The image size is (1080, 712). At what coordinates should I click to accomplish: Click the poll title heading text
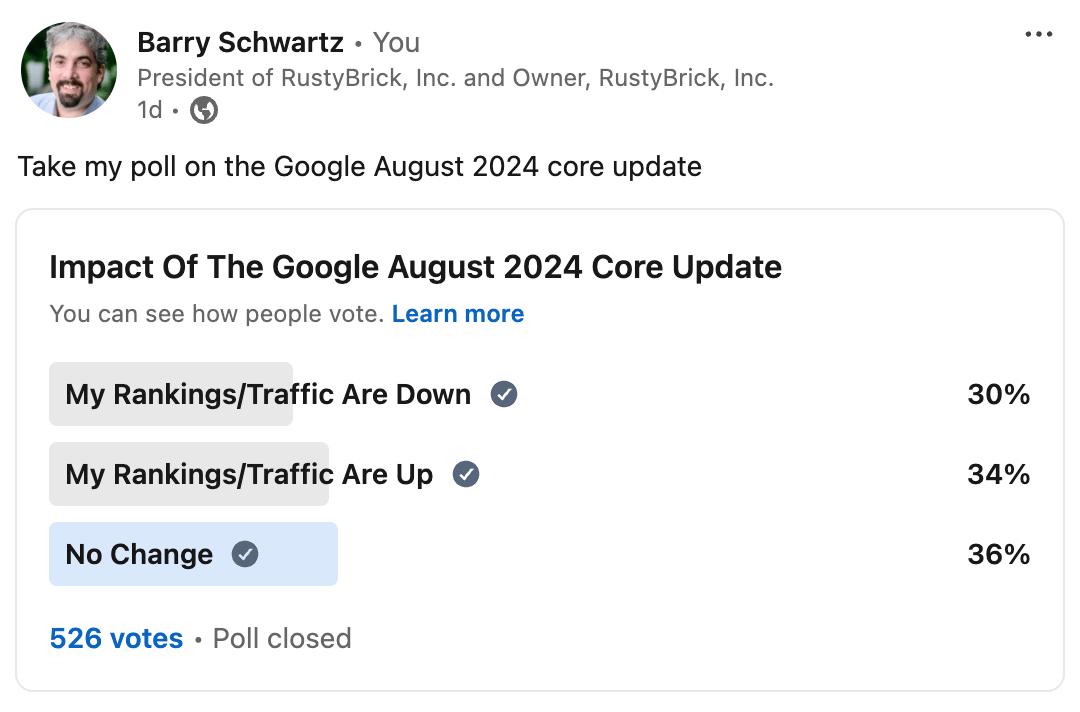(415, 267)
